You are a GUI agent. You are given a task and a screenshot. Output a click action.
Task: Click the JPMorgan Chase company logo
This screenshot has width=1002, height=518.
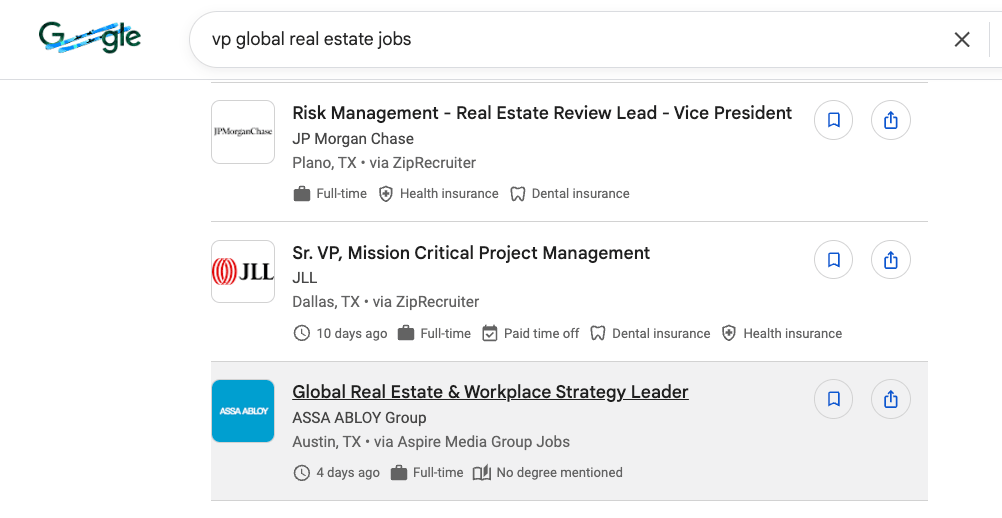point(243,132)
